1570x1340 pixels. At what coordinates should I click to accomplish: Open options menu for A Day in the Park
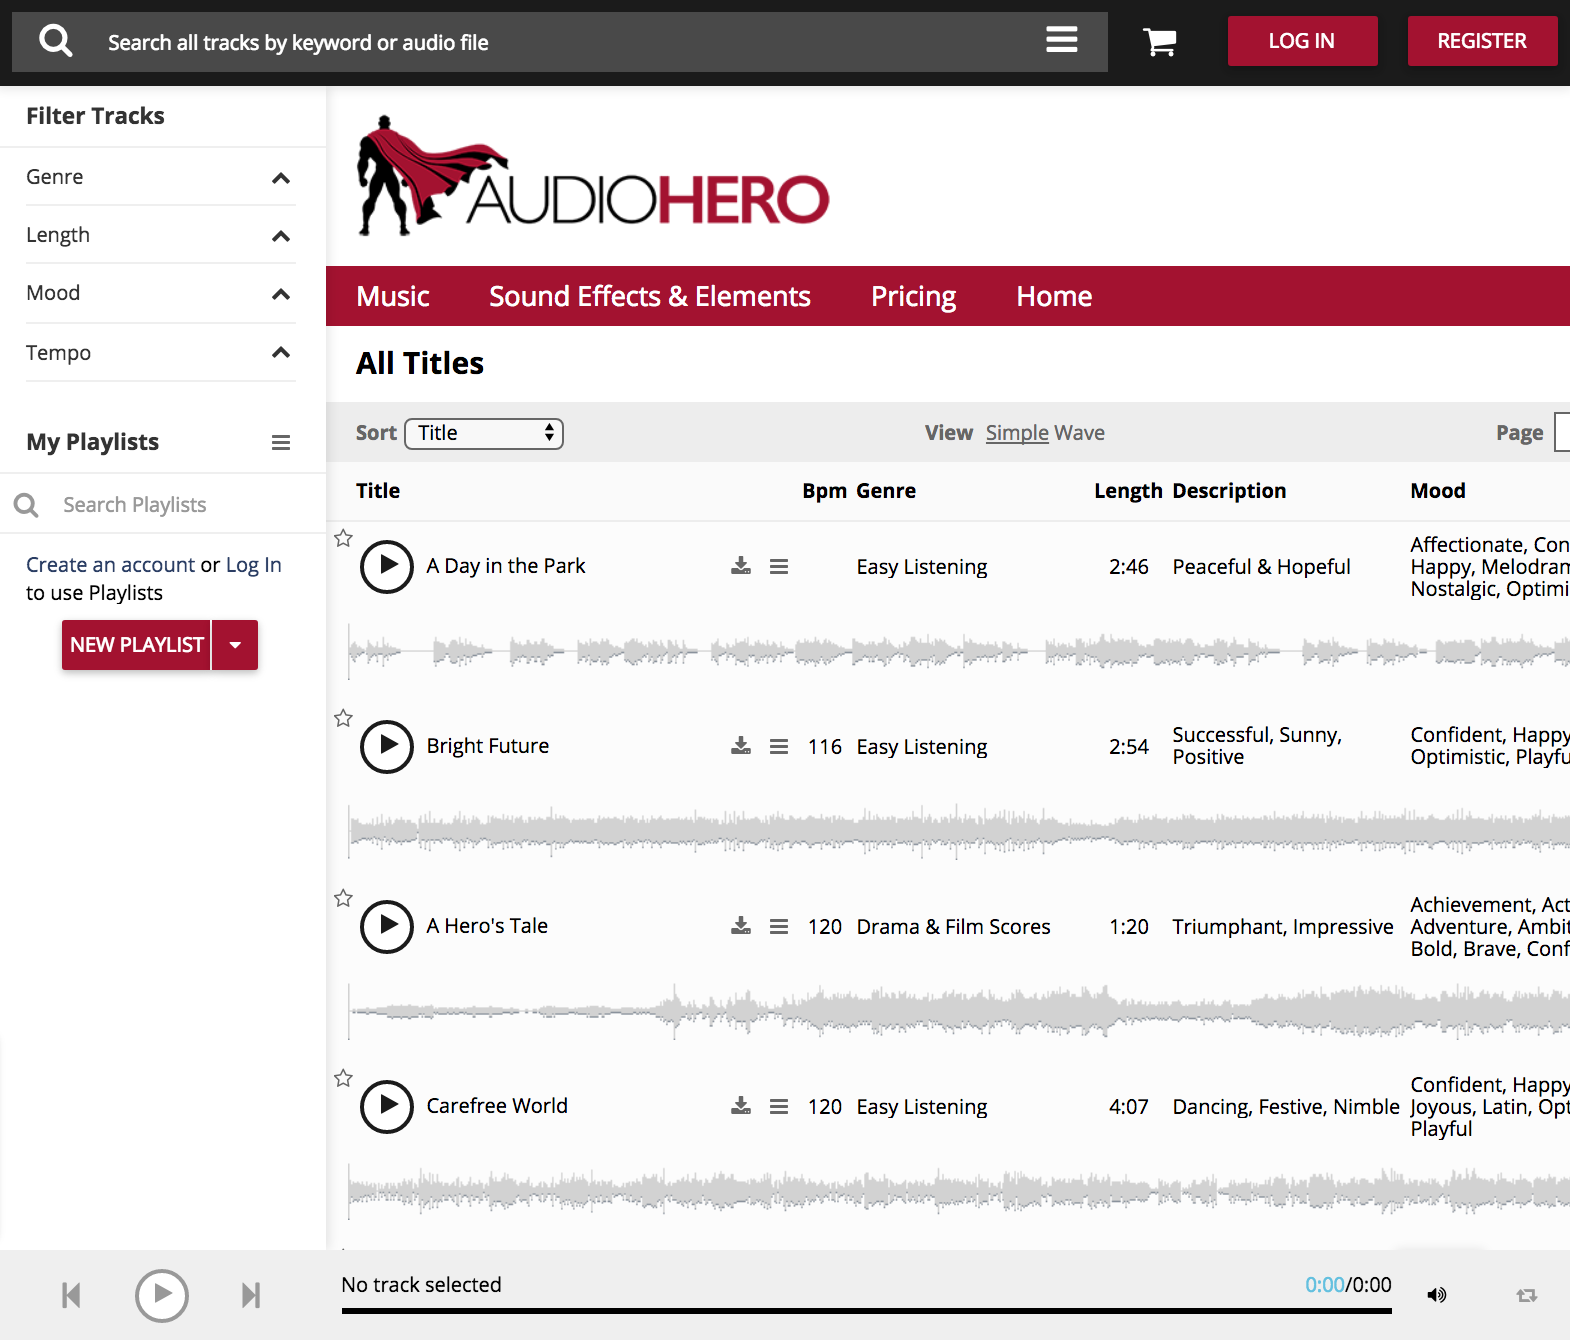click(779, 567)
